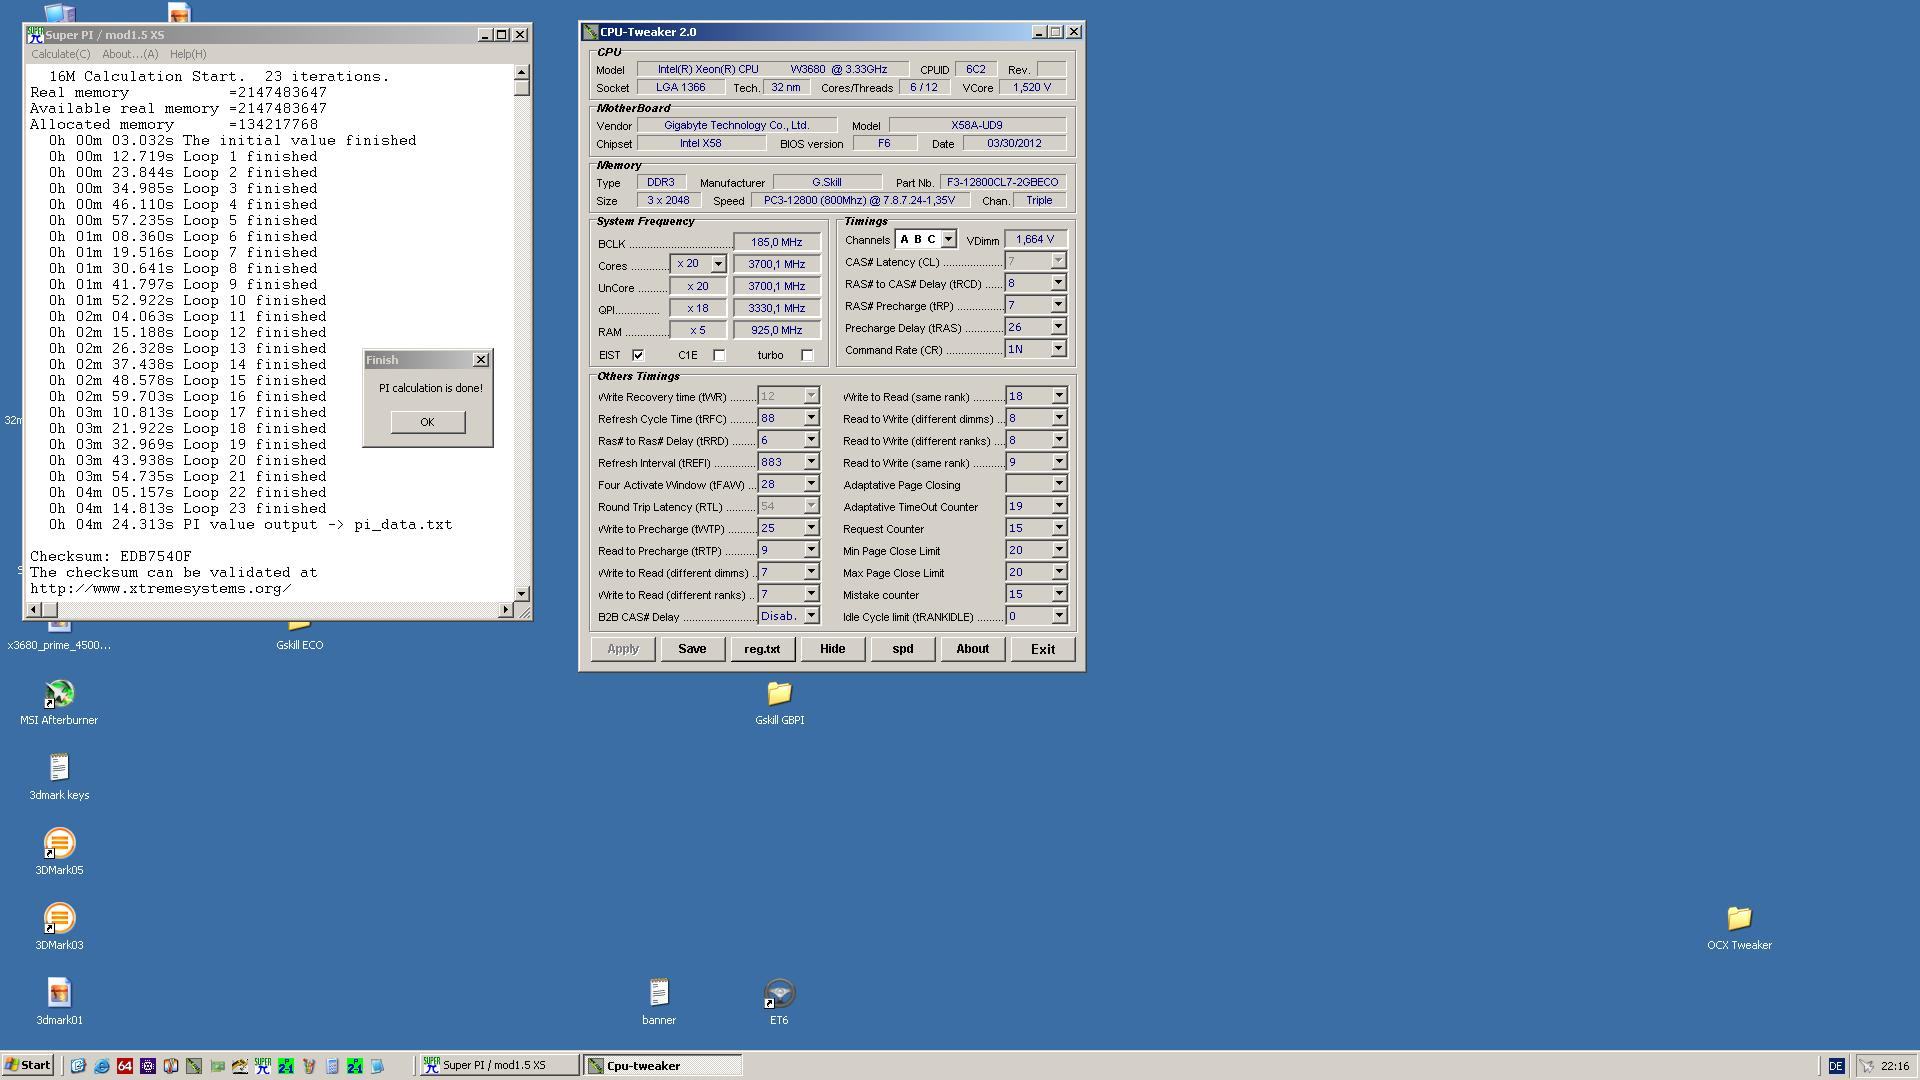The width and height of the screenshot is (1920, 1080).
Task: Open the Gskill GBPI folder
Action: (x=779, y=702)
